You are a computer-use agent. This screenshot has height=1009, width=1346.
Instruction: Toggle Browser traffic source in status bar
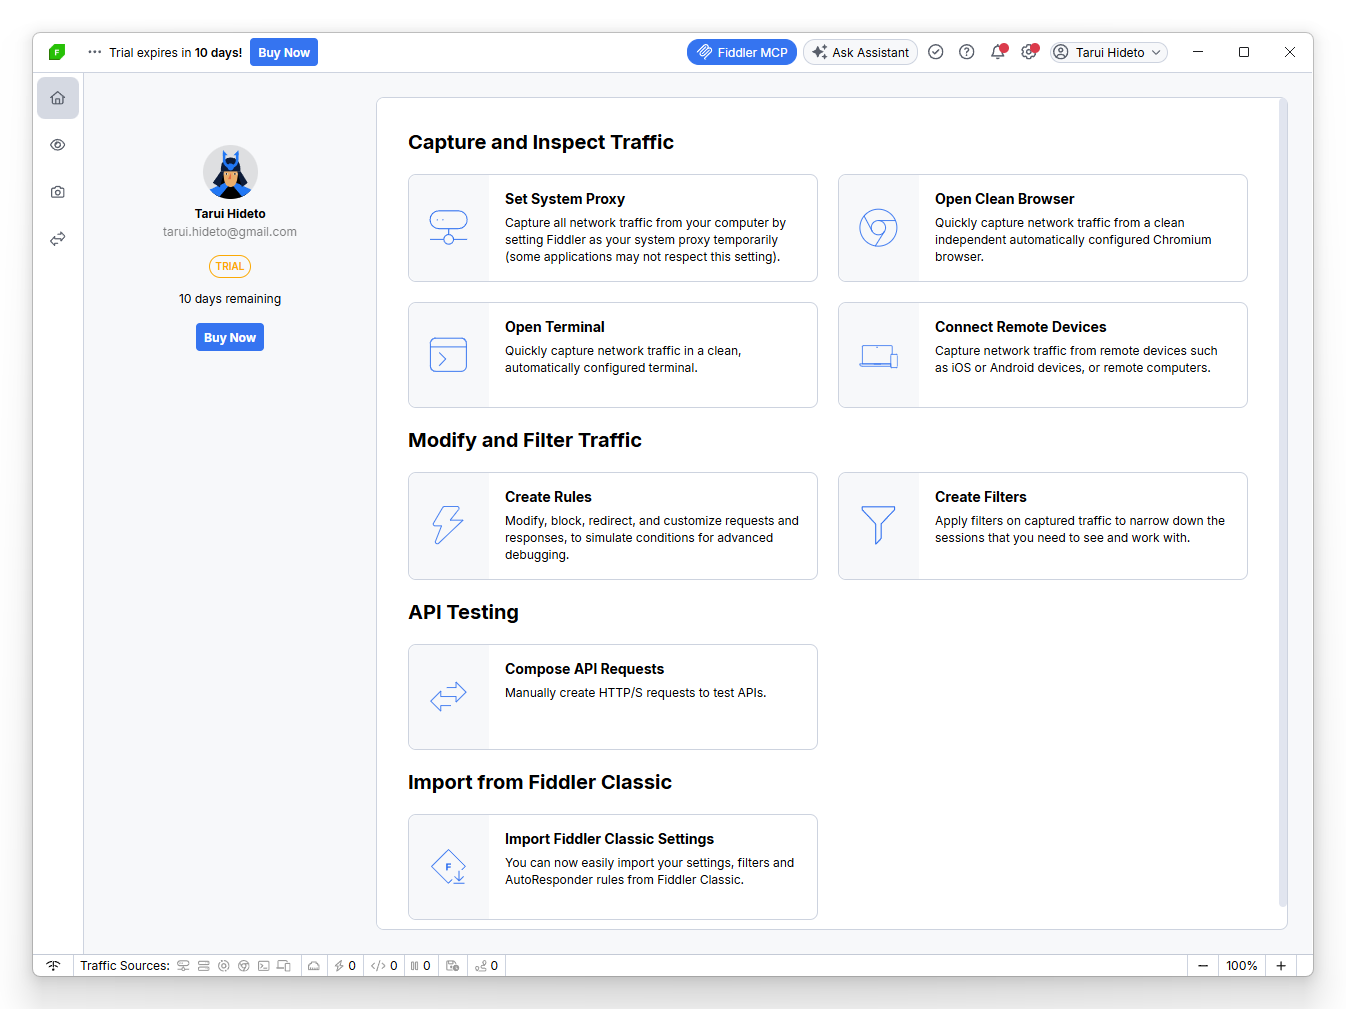pyautogui.click(x=244, y=966)
